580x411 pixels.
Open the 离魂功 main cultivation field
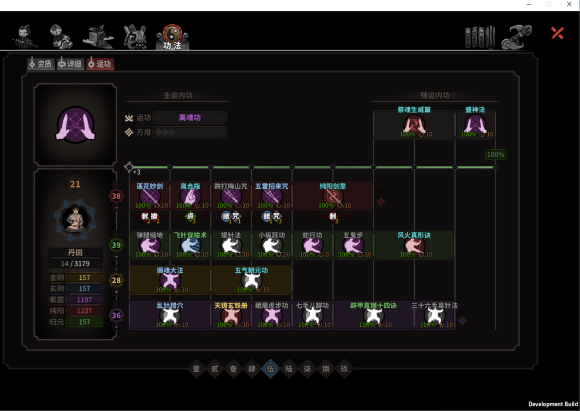[190, 118]
